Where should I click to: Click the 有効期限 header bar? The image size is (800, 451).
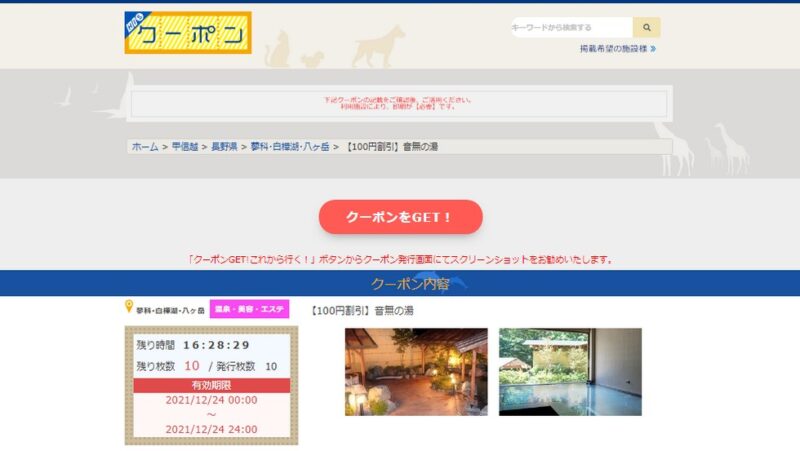click(212, 385)
